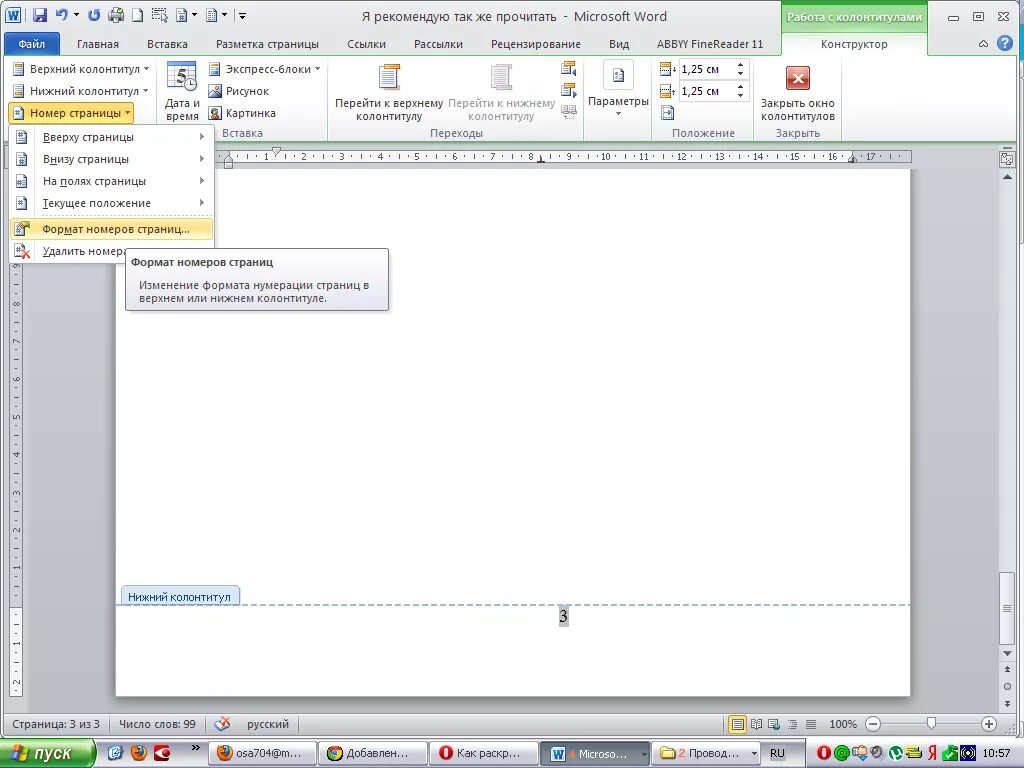Screen dimensions: 1024x768
Task: Expand На полях страницы submenu
Action: click(x=111, y=182)
